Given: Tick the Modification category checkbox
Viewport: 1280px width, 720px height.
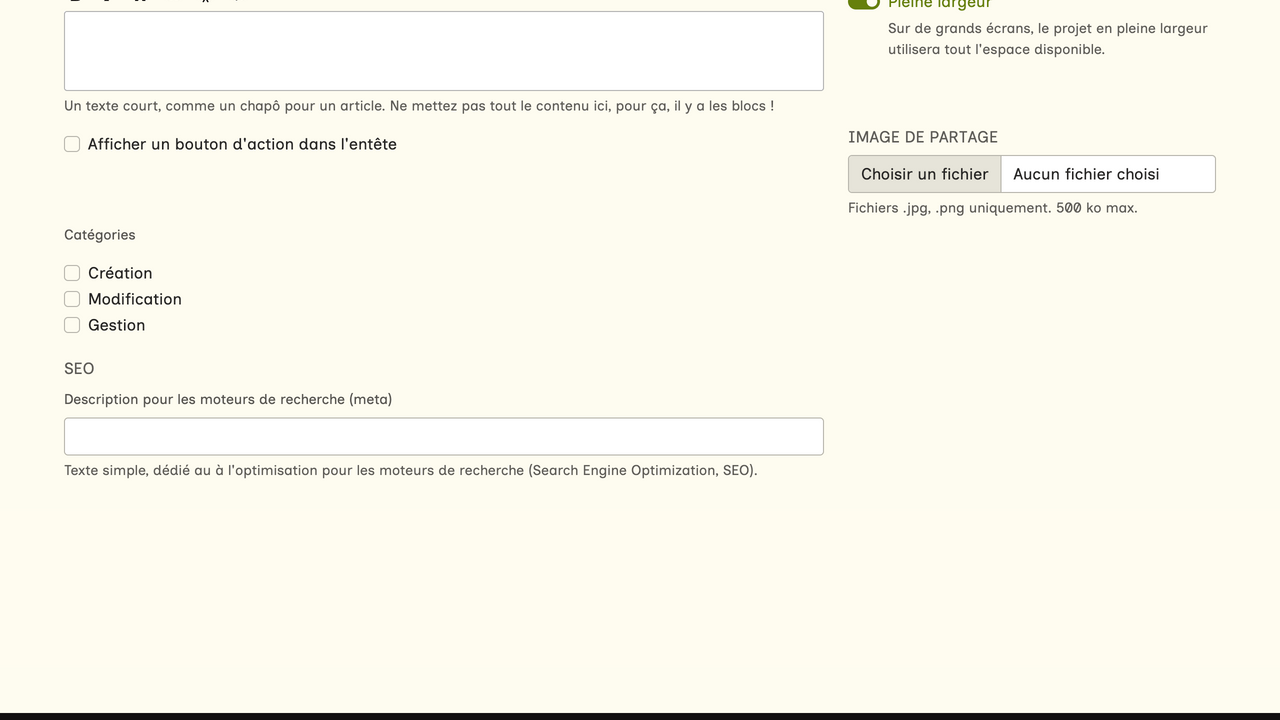Looking at the screenshot, I should 72,299.
